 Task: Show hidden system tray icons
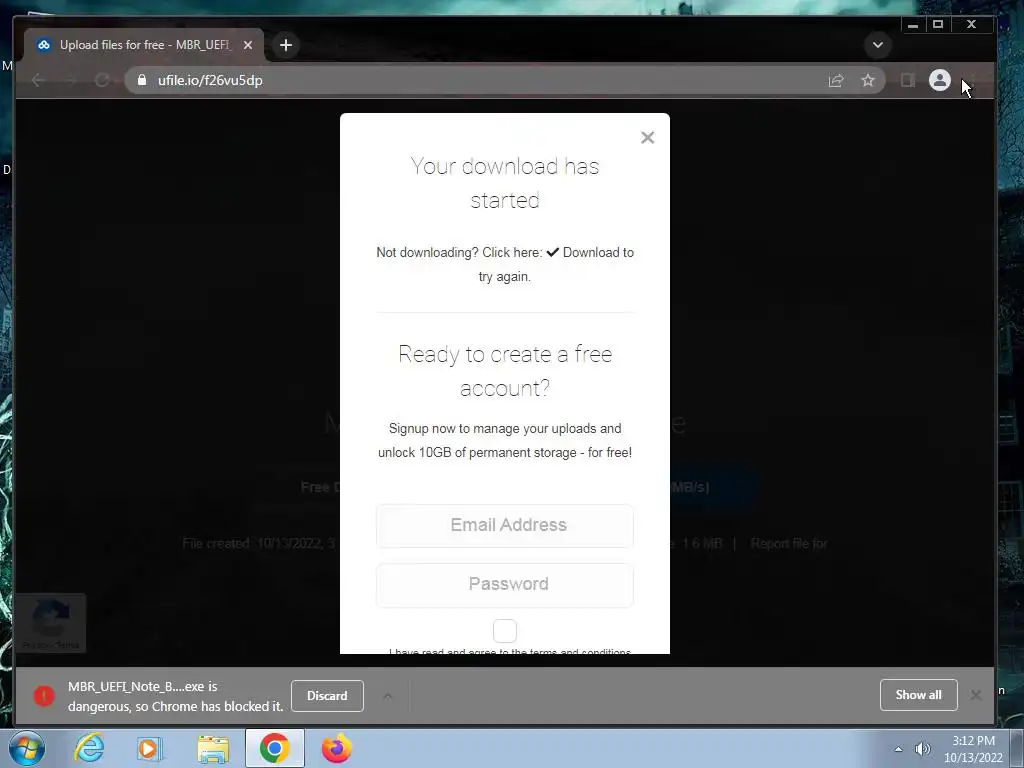[x=899, y=749]
